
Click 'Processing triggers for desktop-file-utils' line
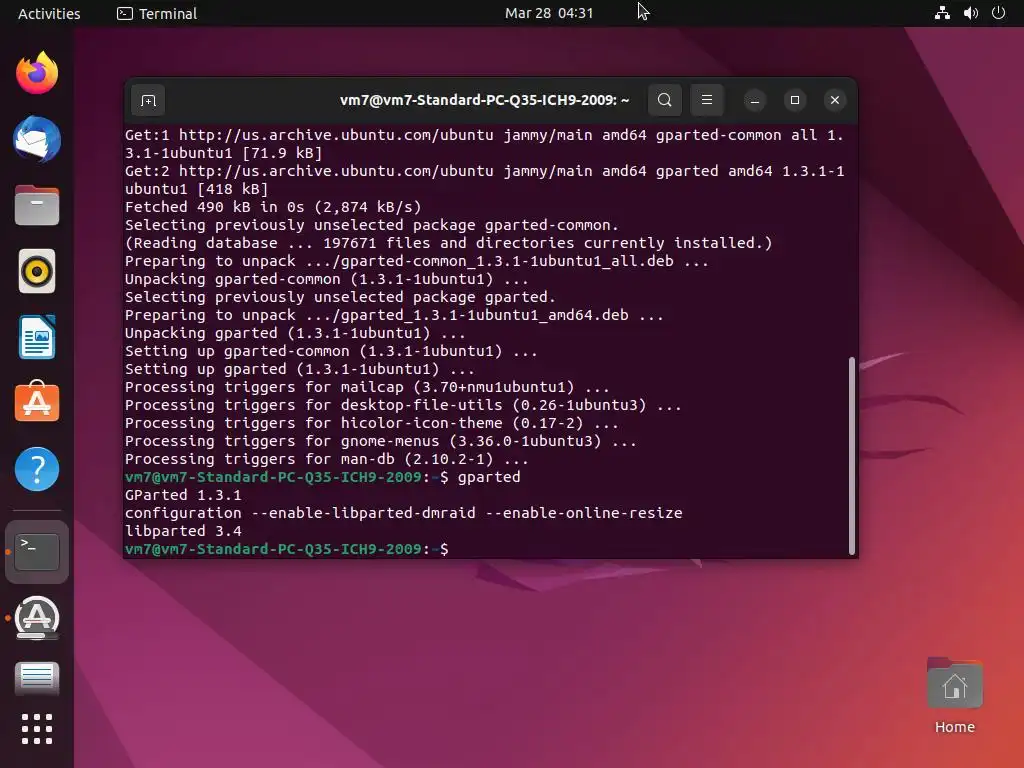(403, 406)
